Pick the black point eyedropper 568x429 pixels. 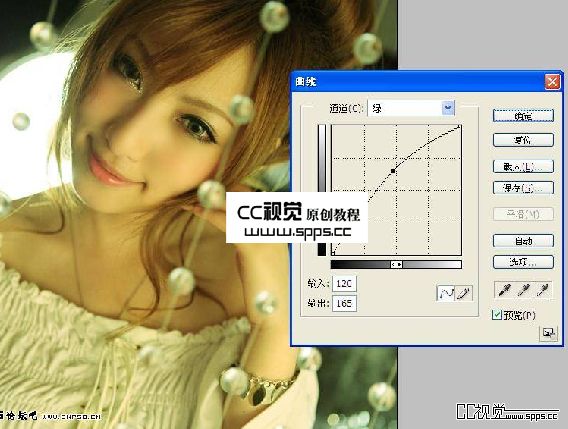(x=505, y=290)
